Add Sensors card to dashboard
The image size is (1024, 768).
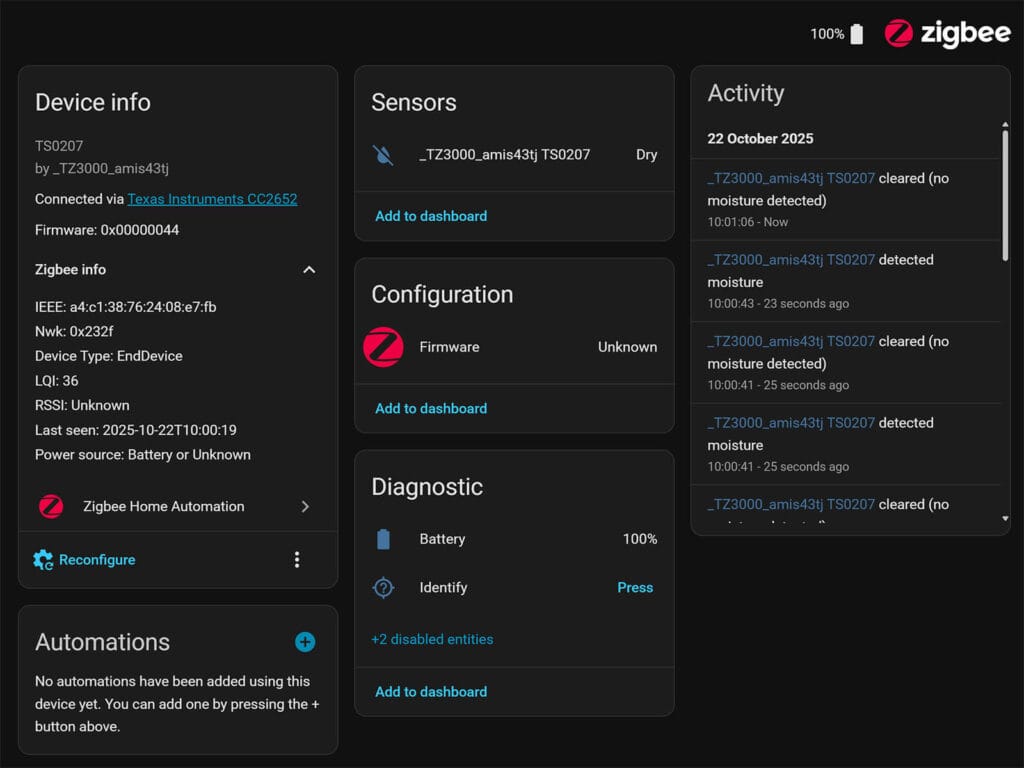click(x=431, y=216)
